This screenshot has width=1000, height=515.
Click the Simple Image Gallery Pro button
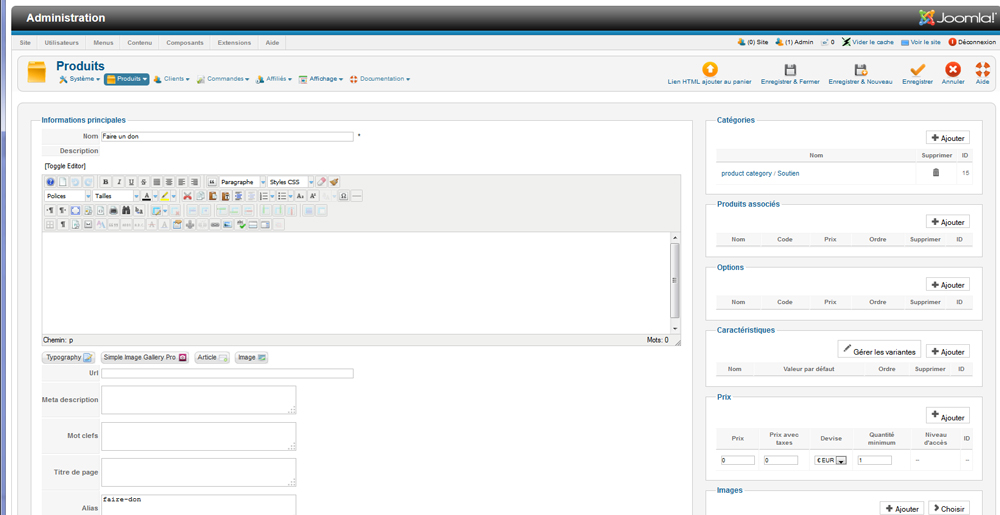tap(145, 358)
